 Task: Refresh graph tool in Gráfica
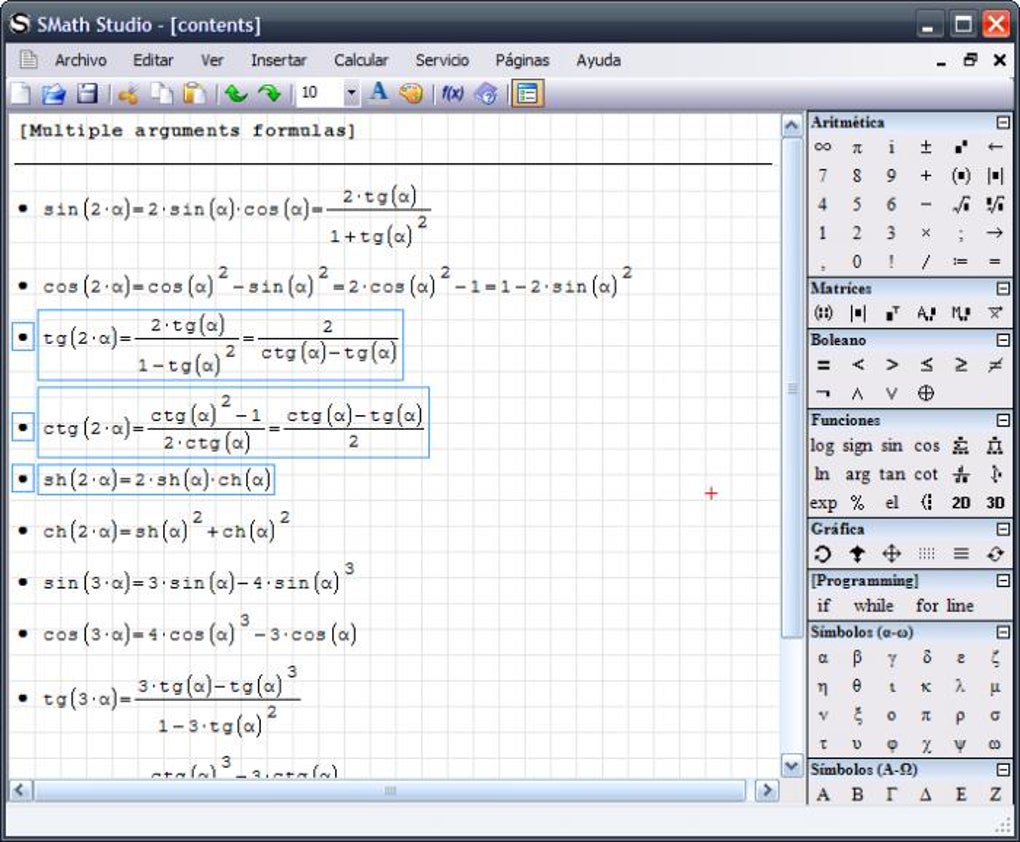[995, 554]
